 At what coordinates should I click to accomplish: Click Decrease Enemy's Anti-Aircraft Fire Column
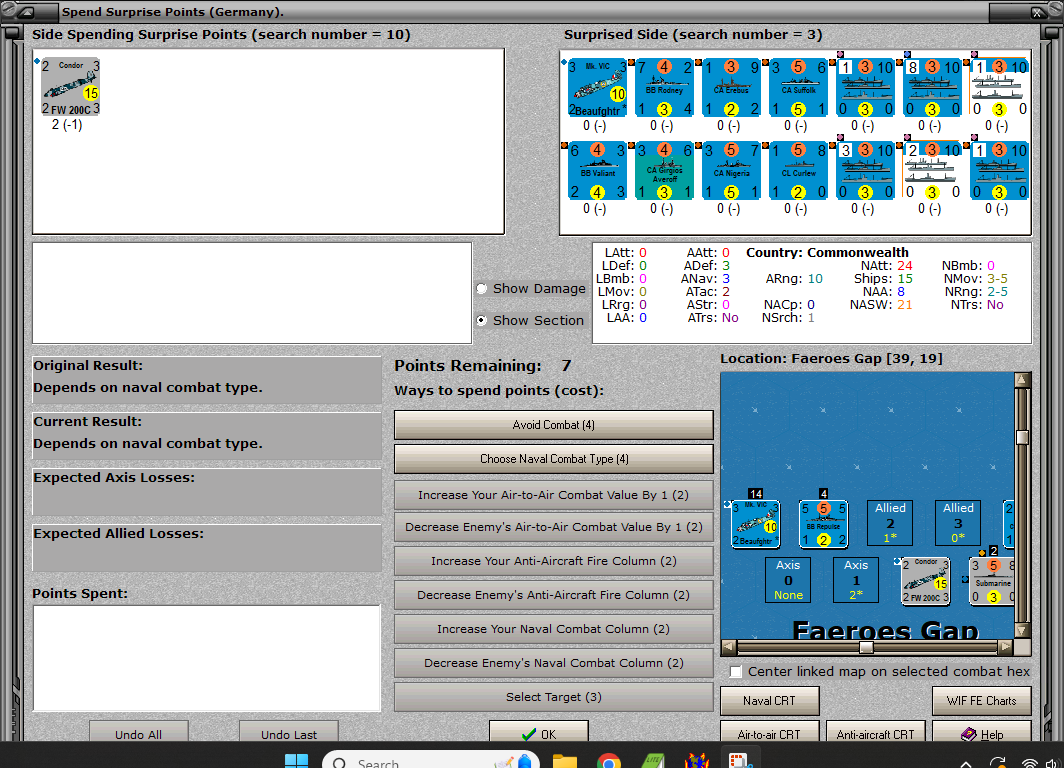pyautogui.click(x=554, y=595)
